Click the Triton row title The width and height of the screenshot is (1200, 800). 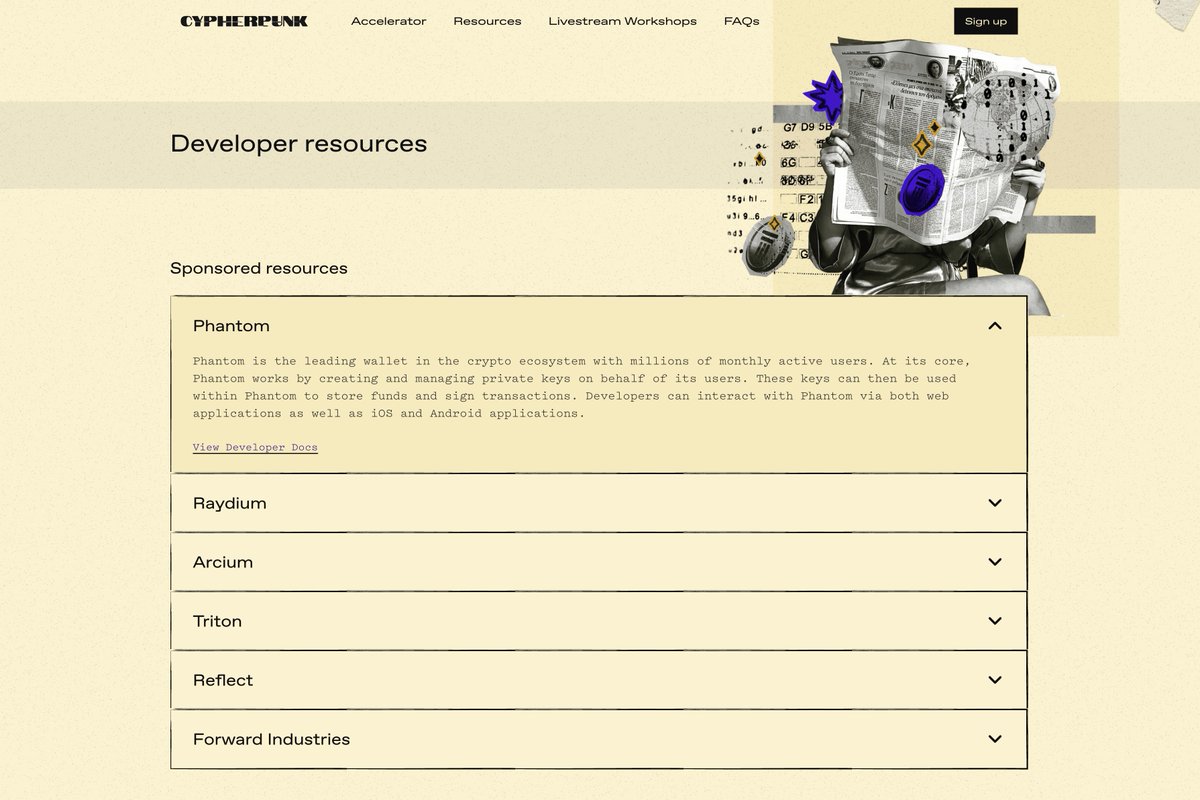tap(217, 621)
